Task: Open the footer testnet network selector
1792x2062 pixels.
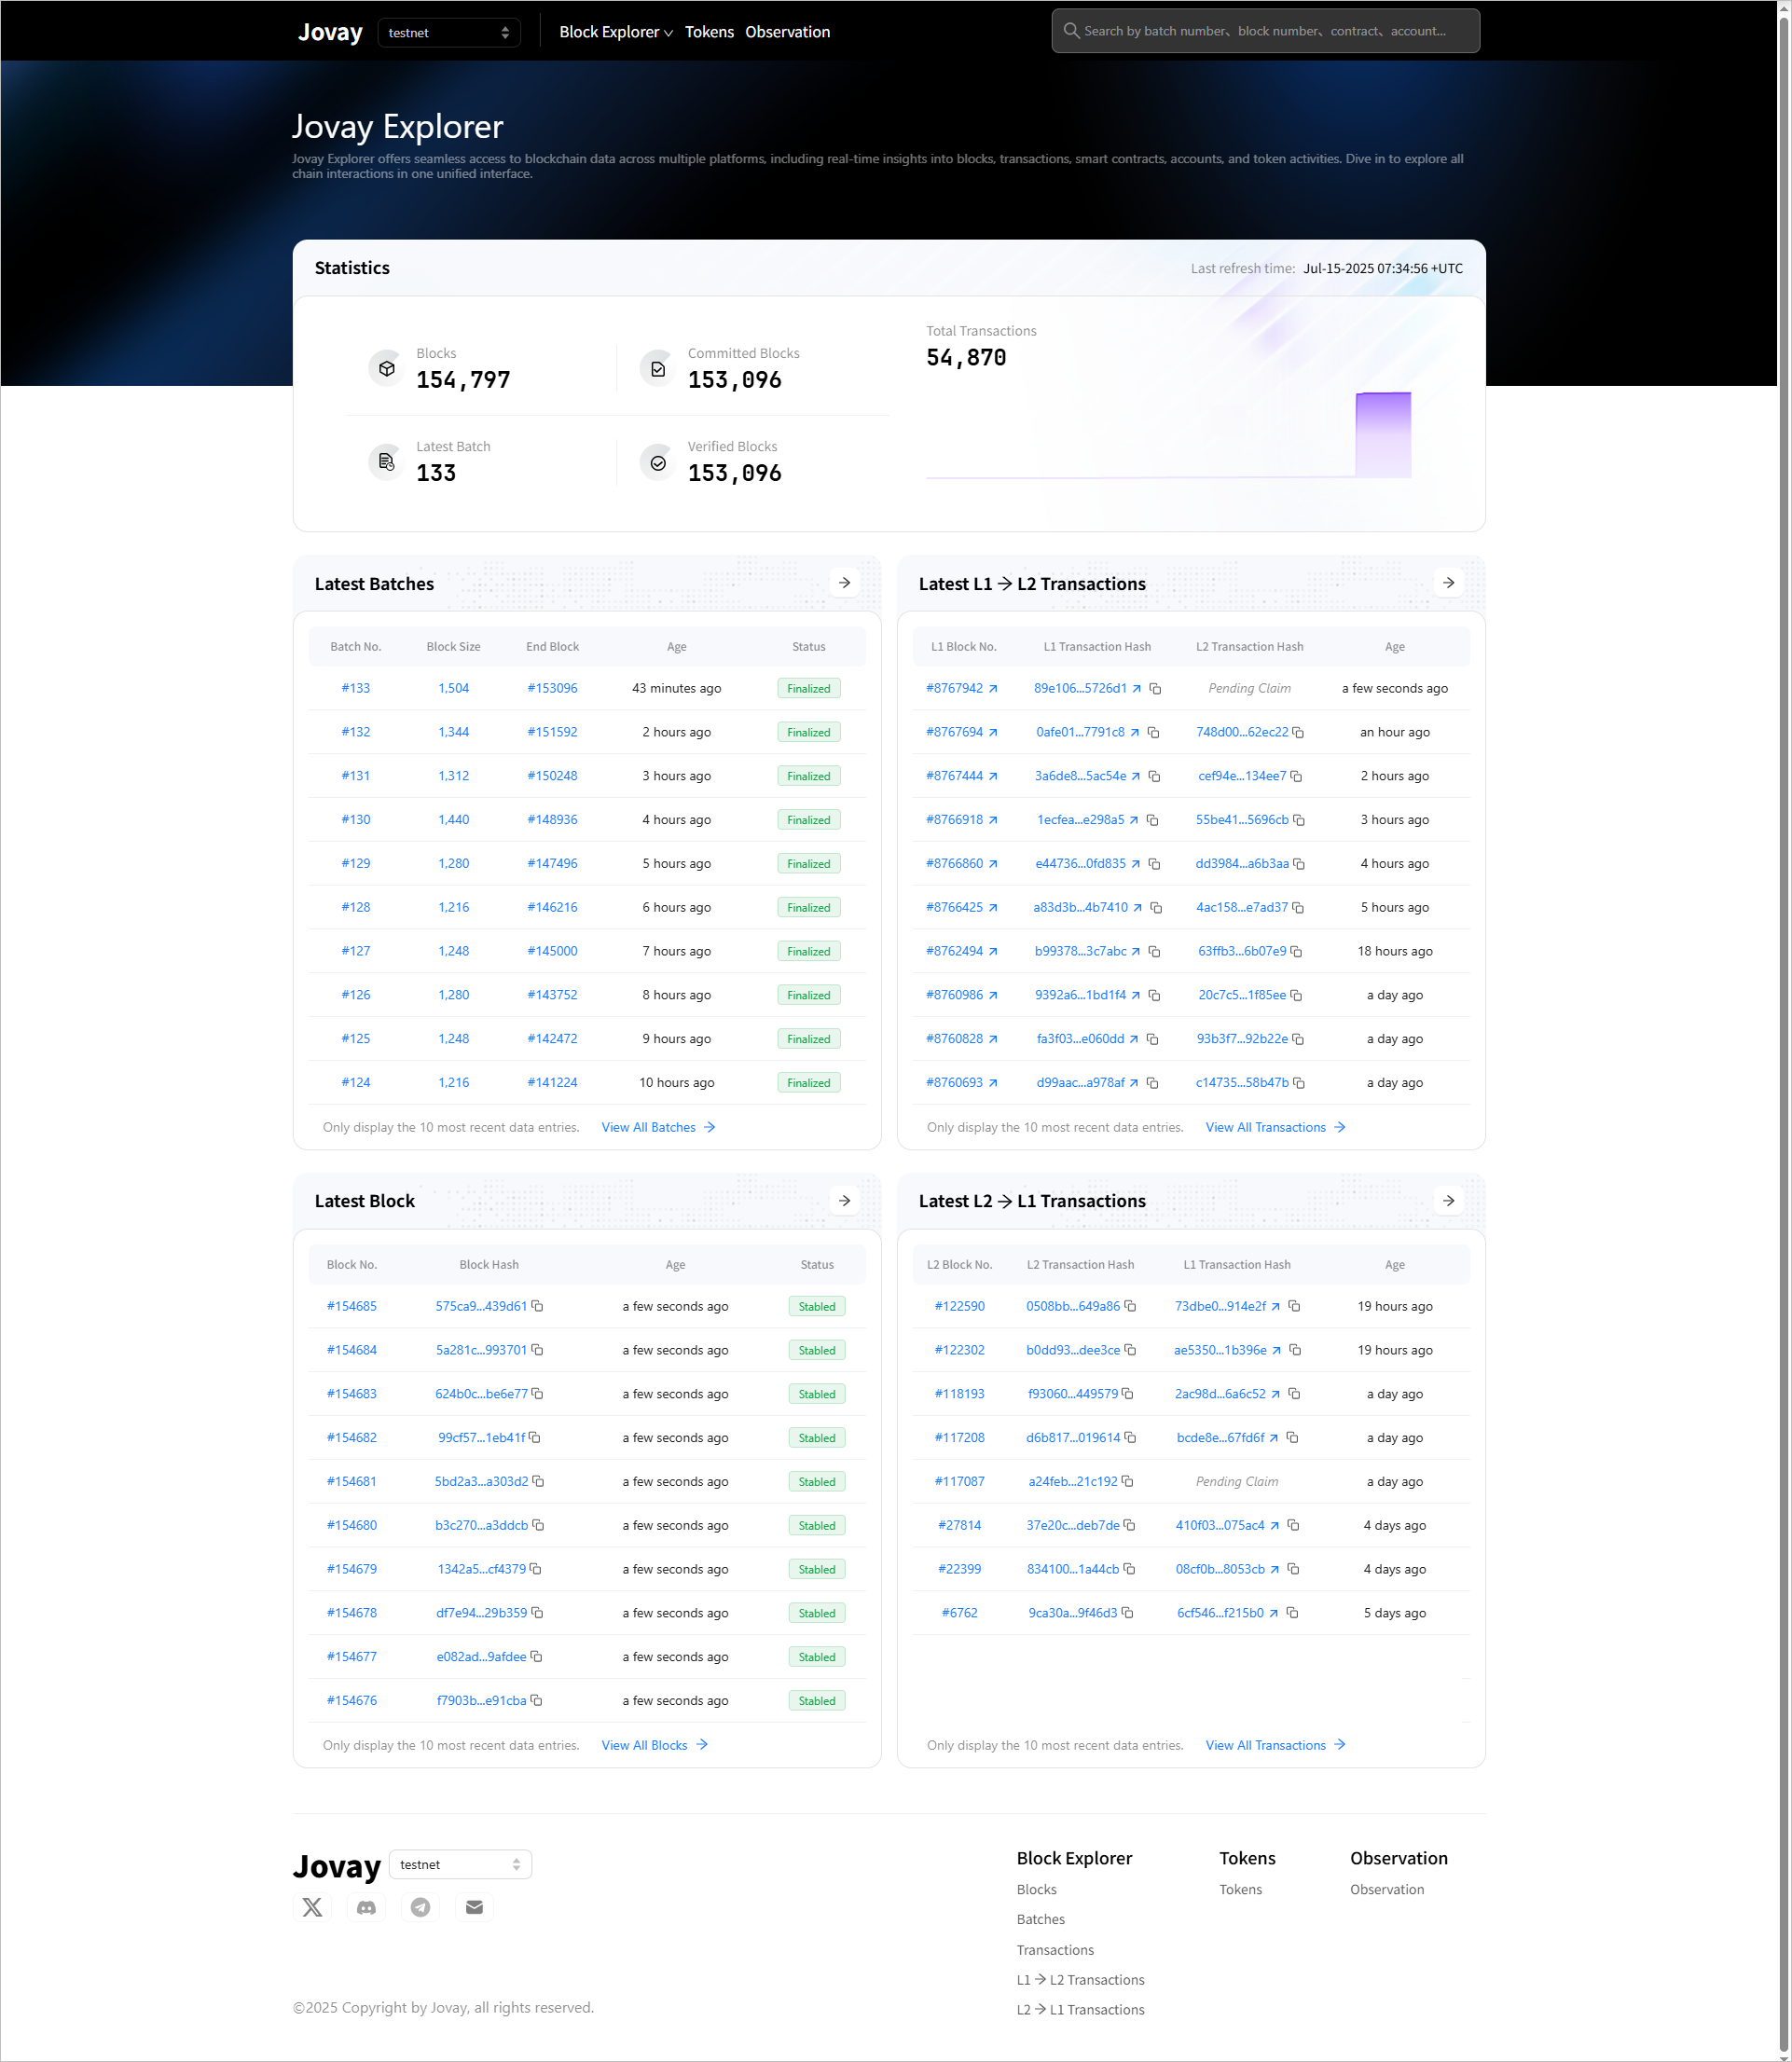Action: (x=460, y=1864)
